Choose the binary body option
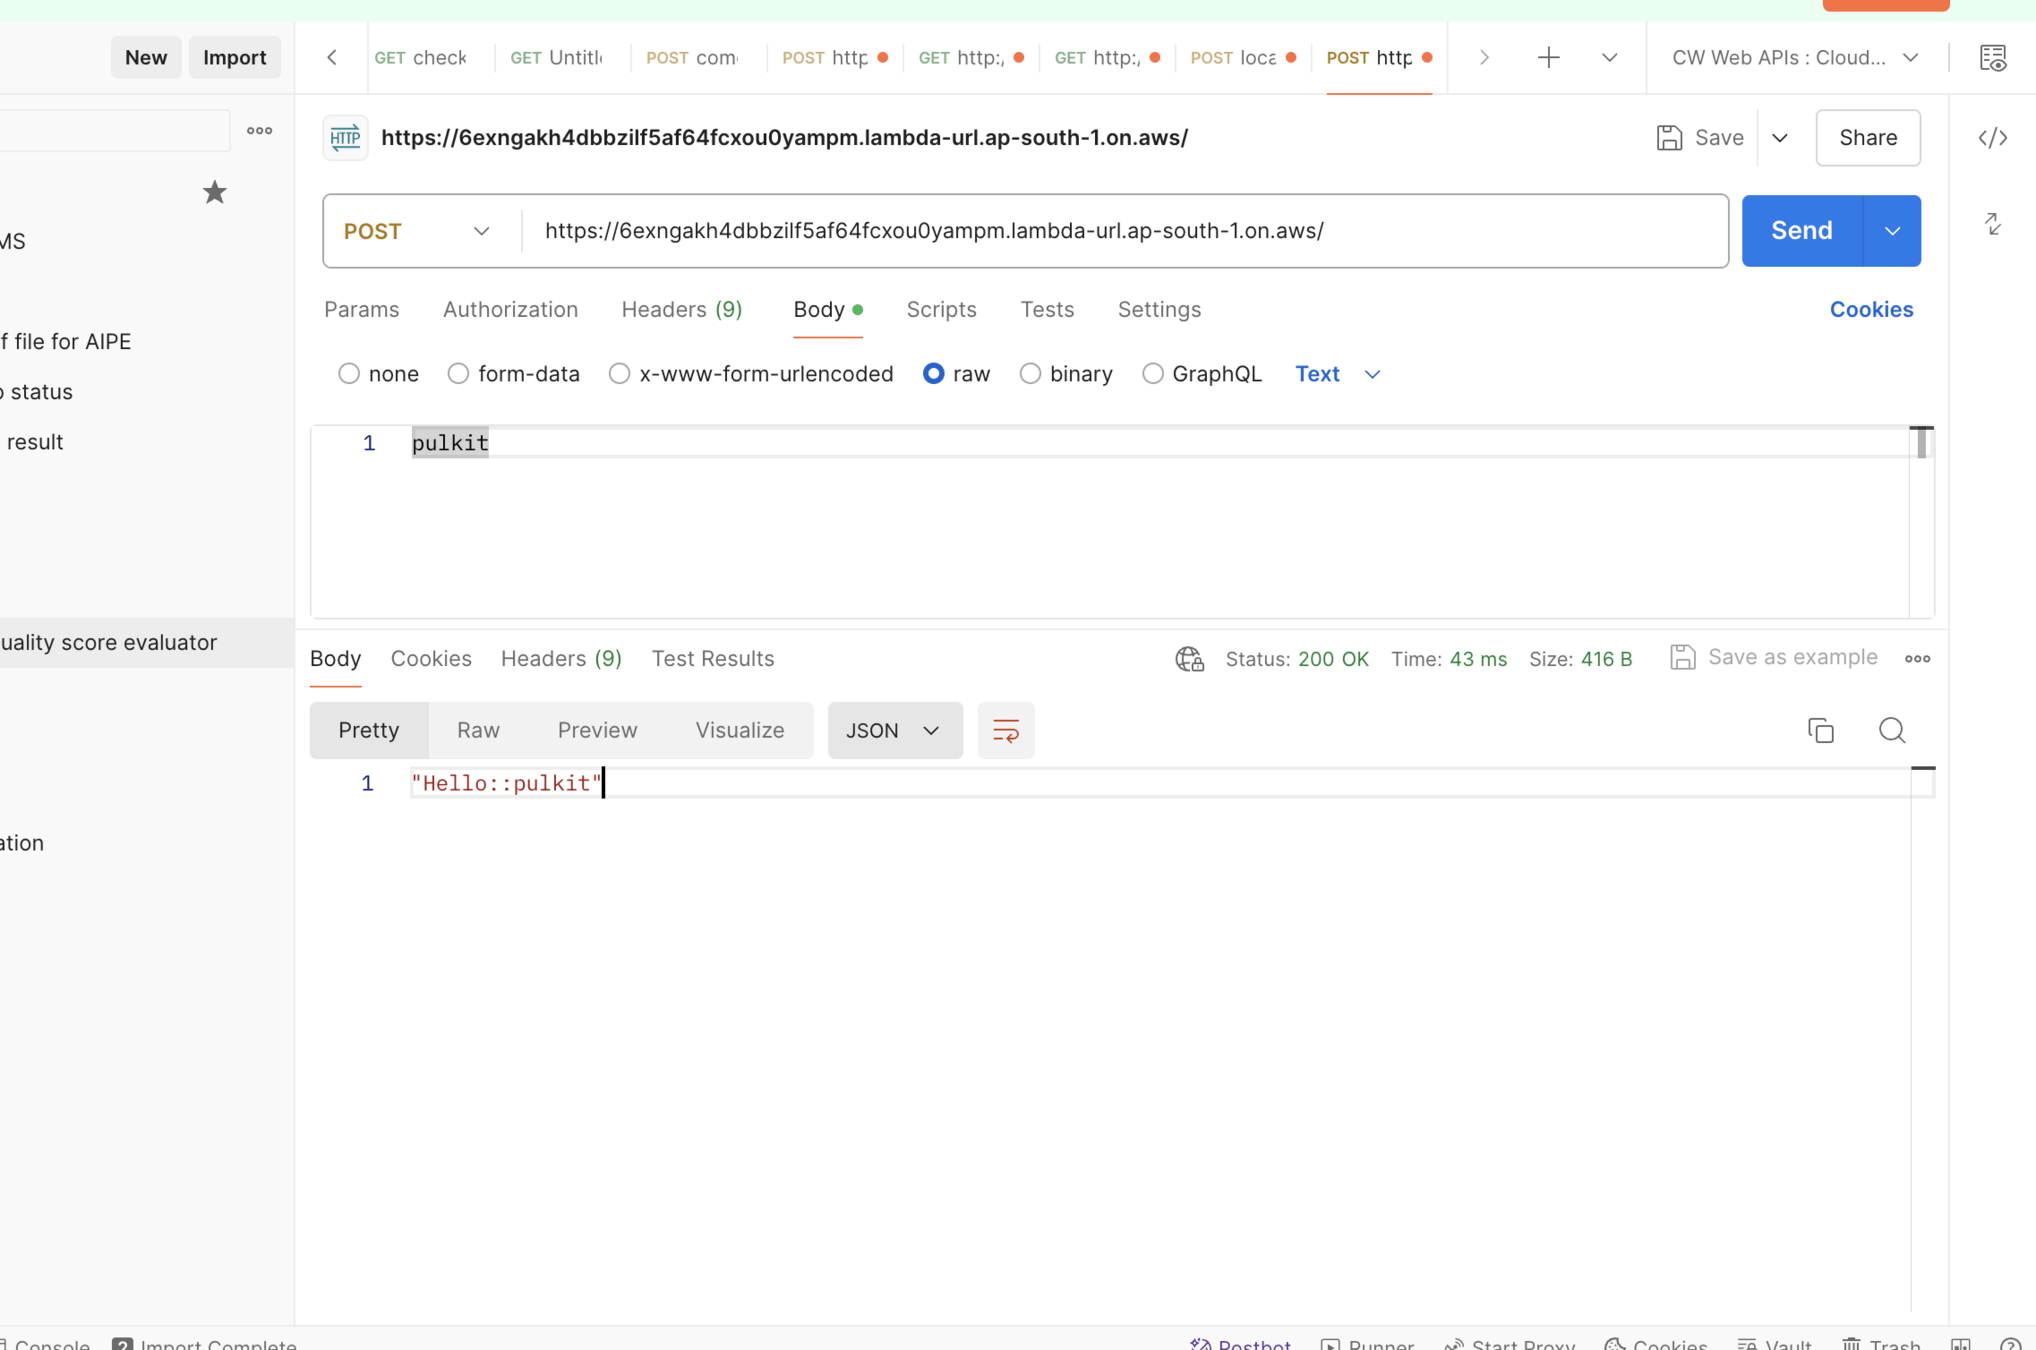 coord(1030,374)
